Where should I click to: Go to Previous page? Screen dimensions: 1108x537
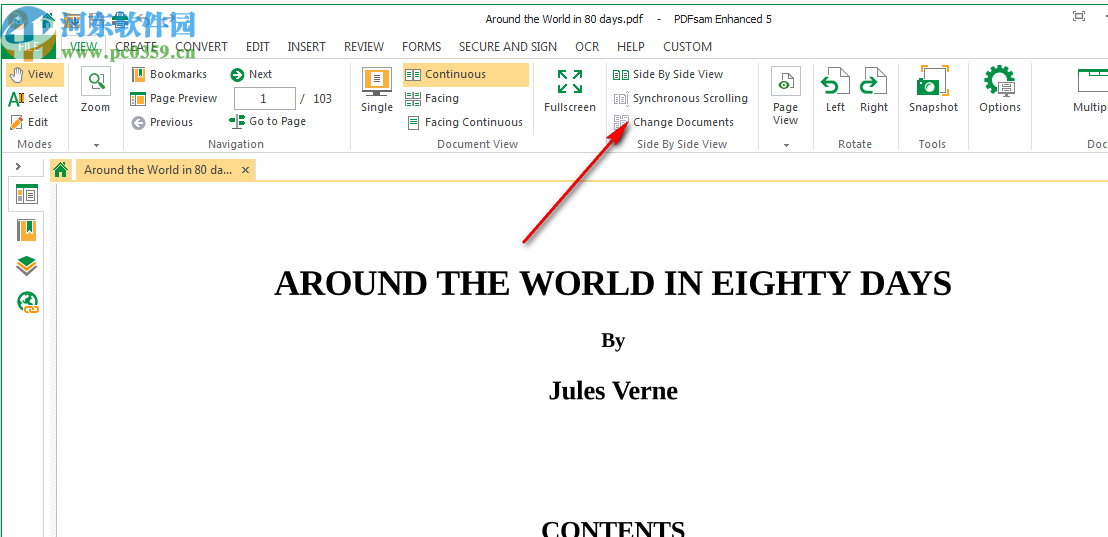tap(163, 122)
